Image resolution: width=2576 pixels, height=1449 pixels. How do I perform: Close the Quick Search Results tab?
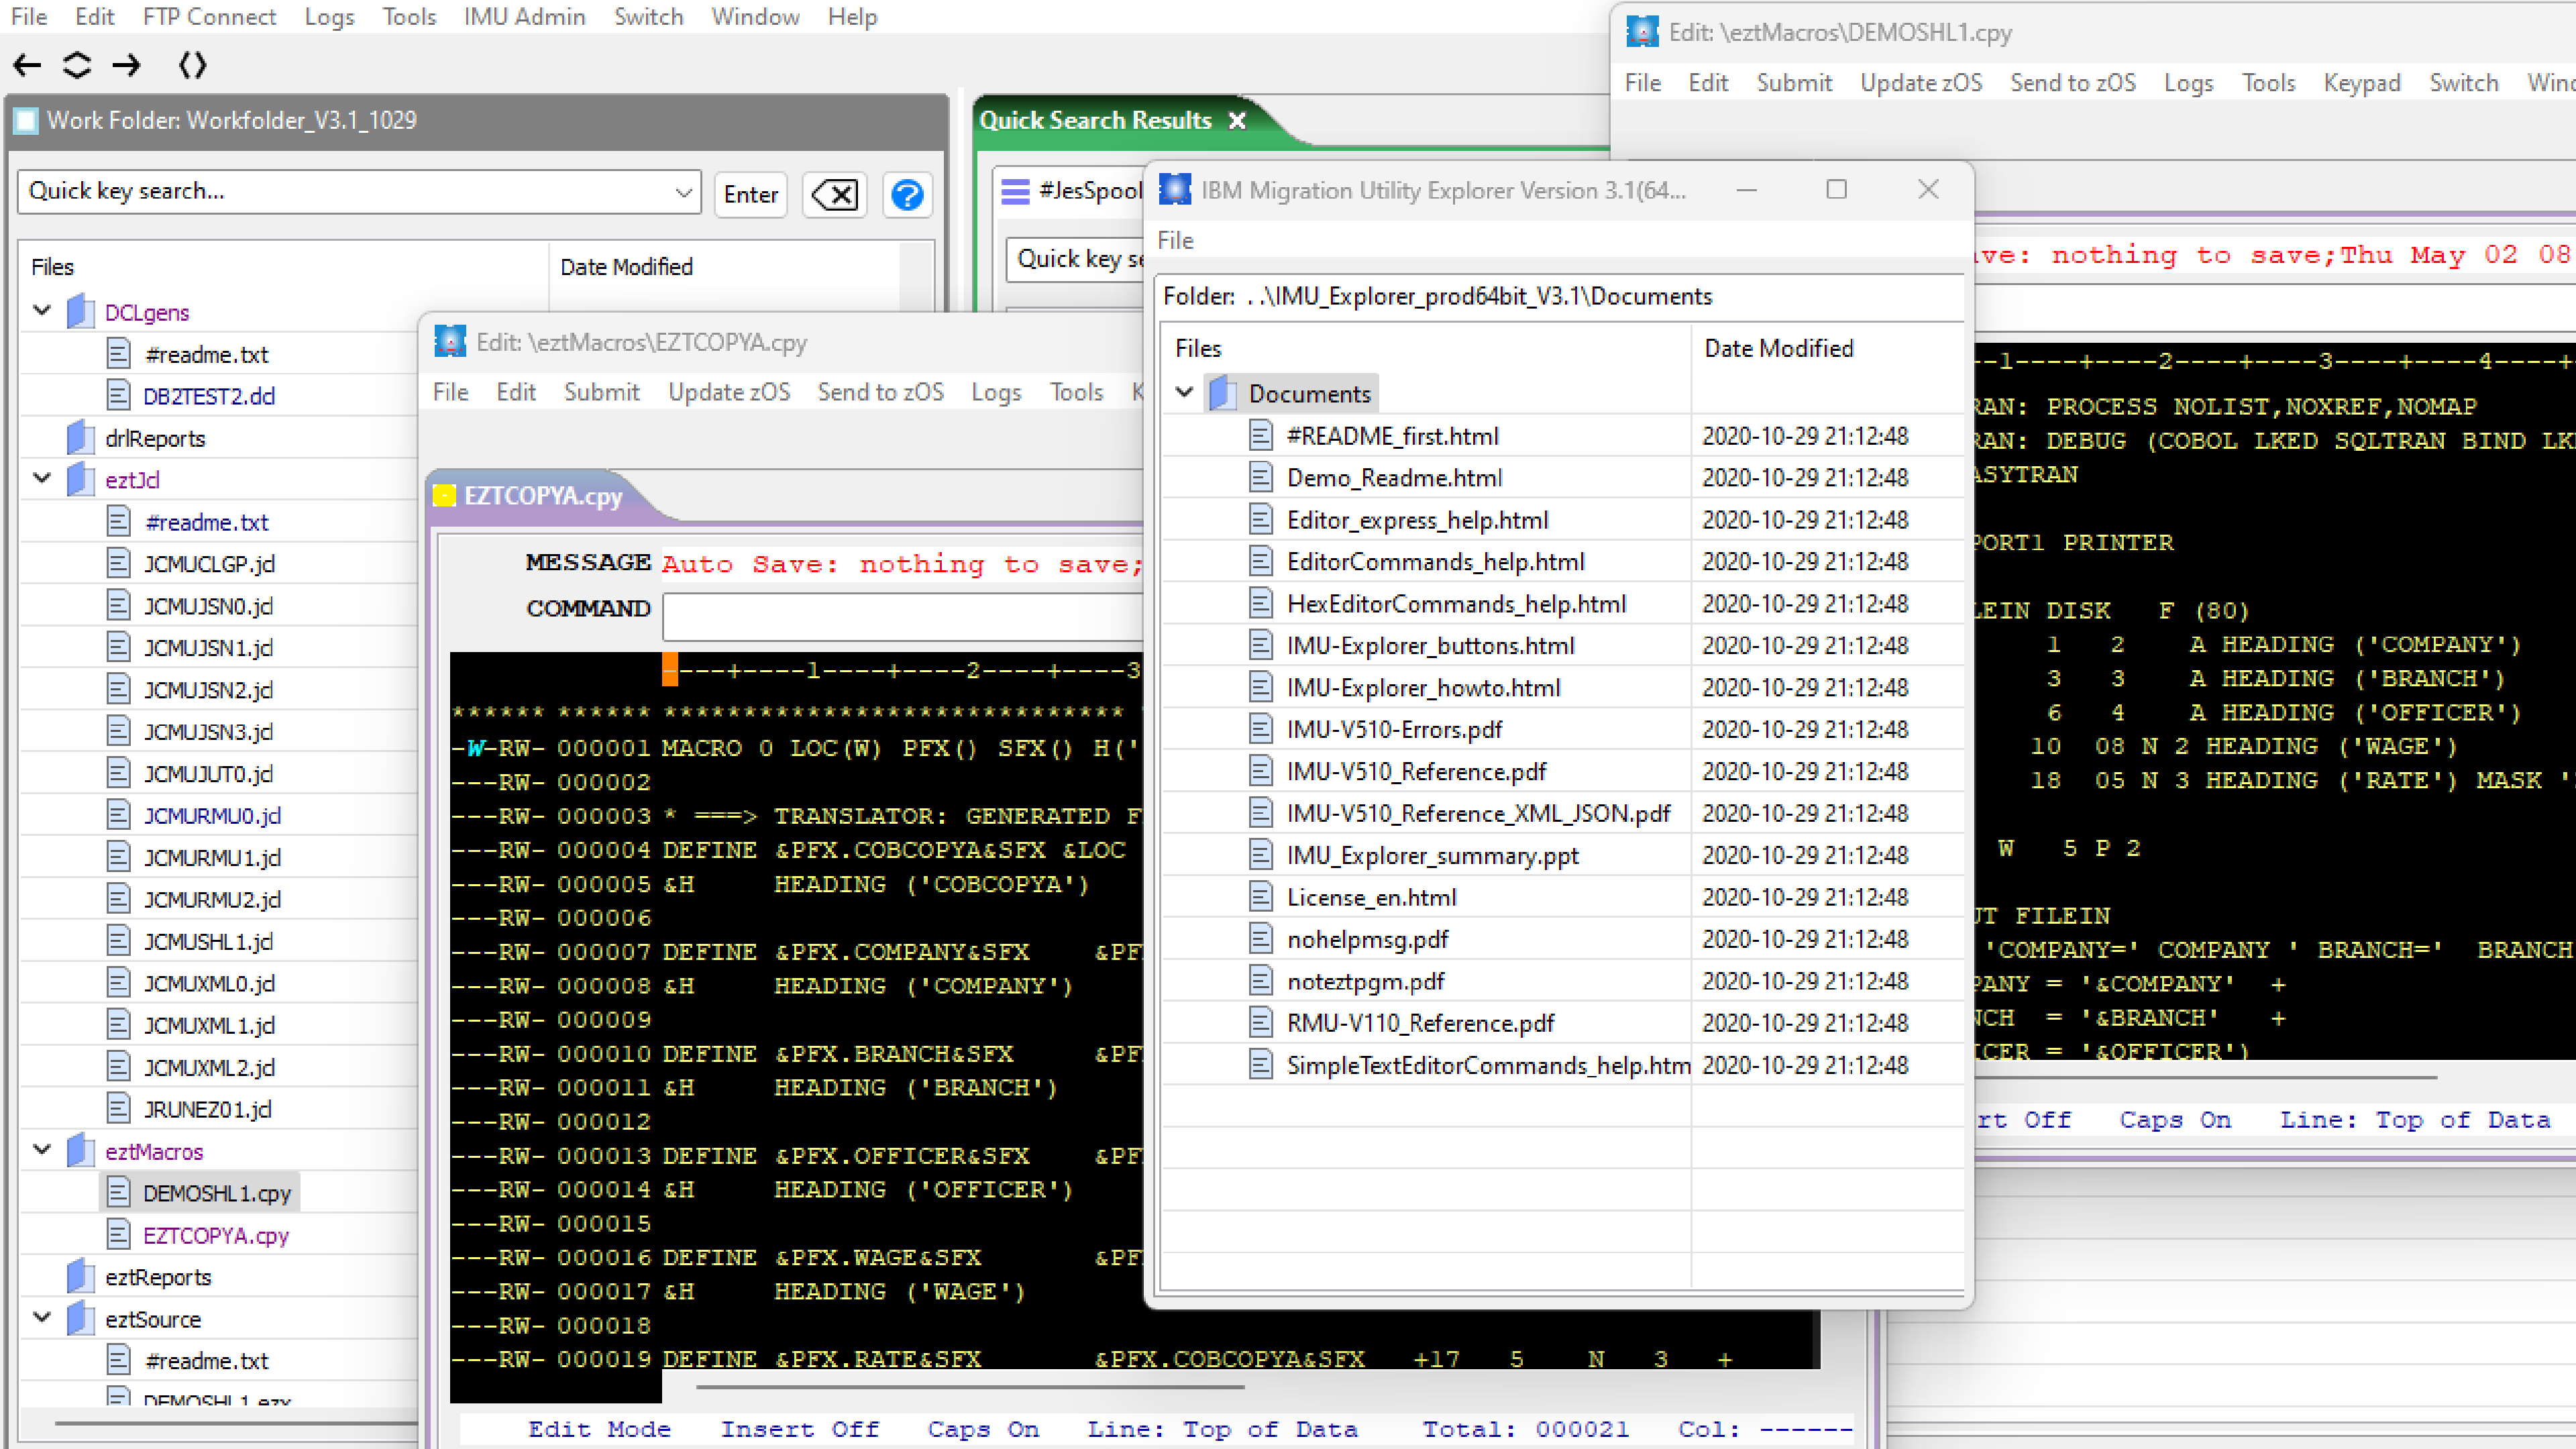(x=1238, y=120)
